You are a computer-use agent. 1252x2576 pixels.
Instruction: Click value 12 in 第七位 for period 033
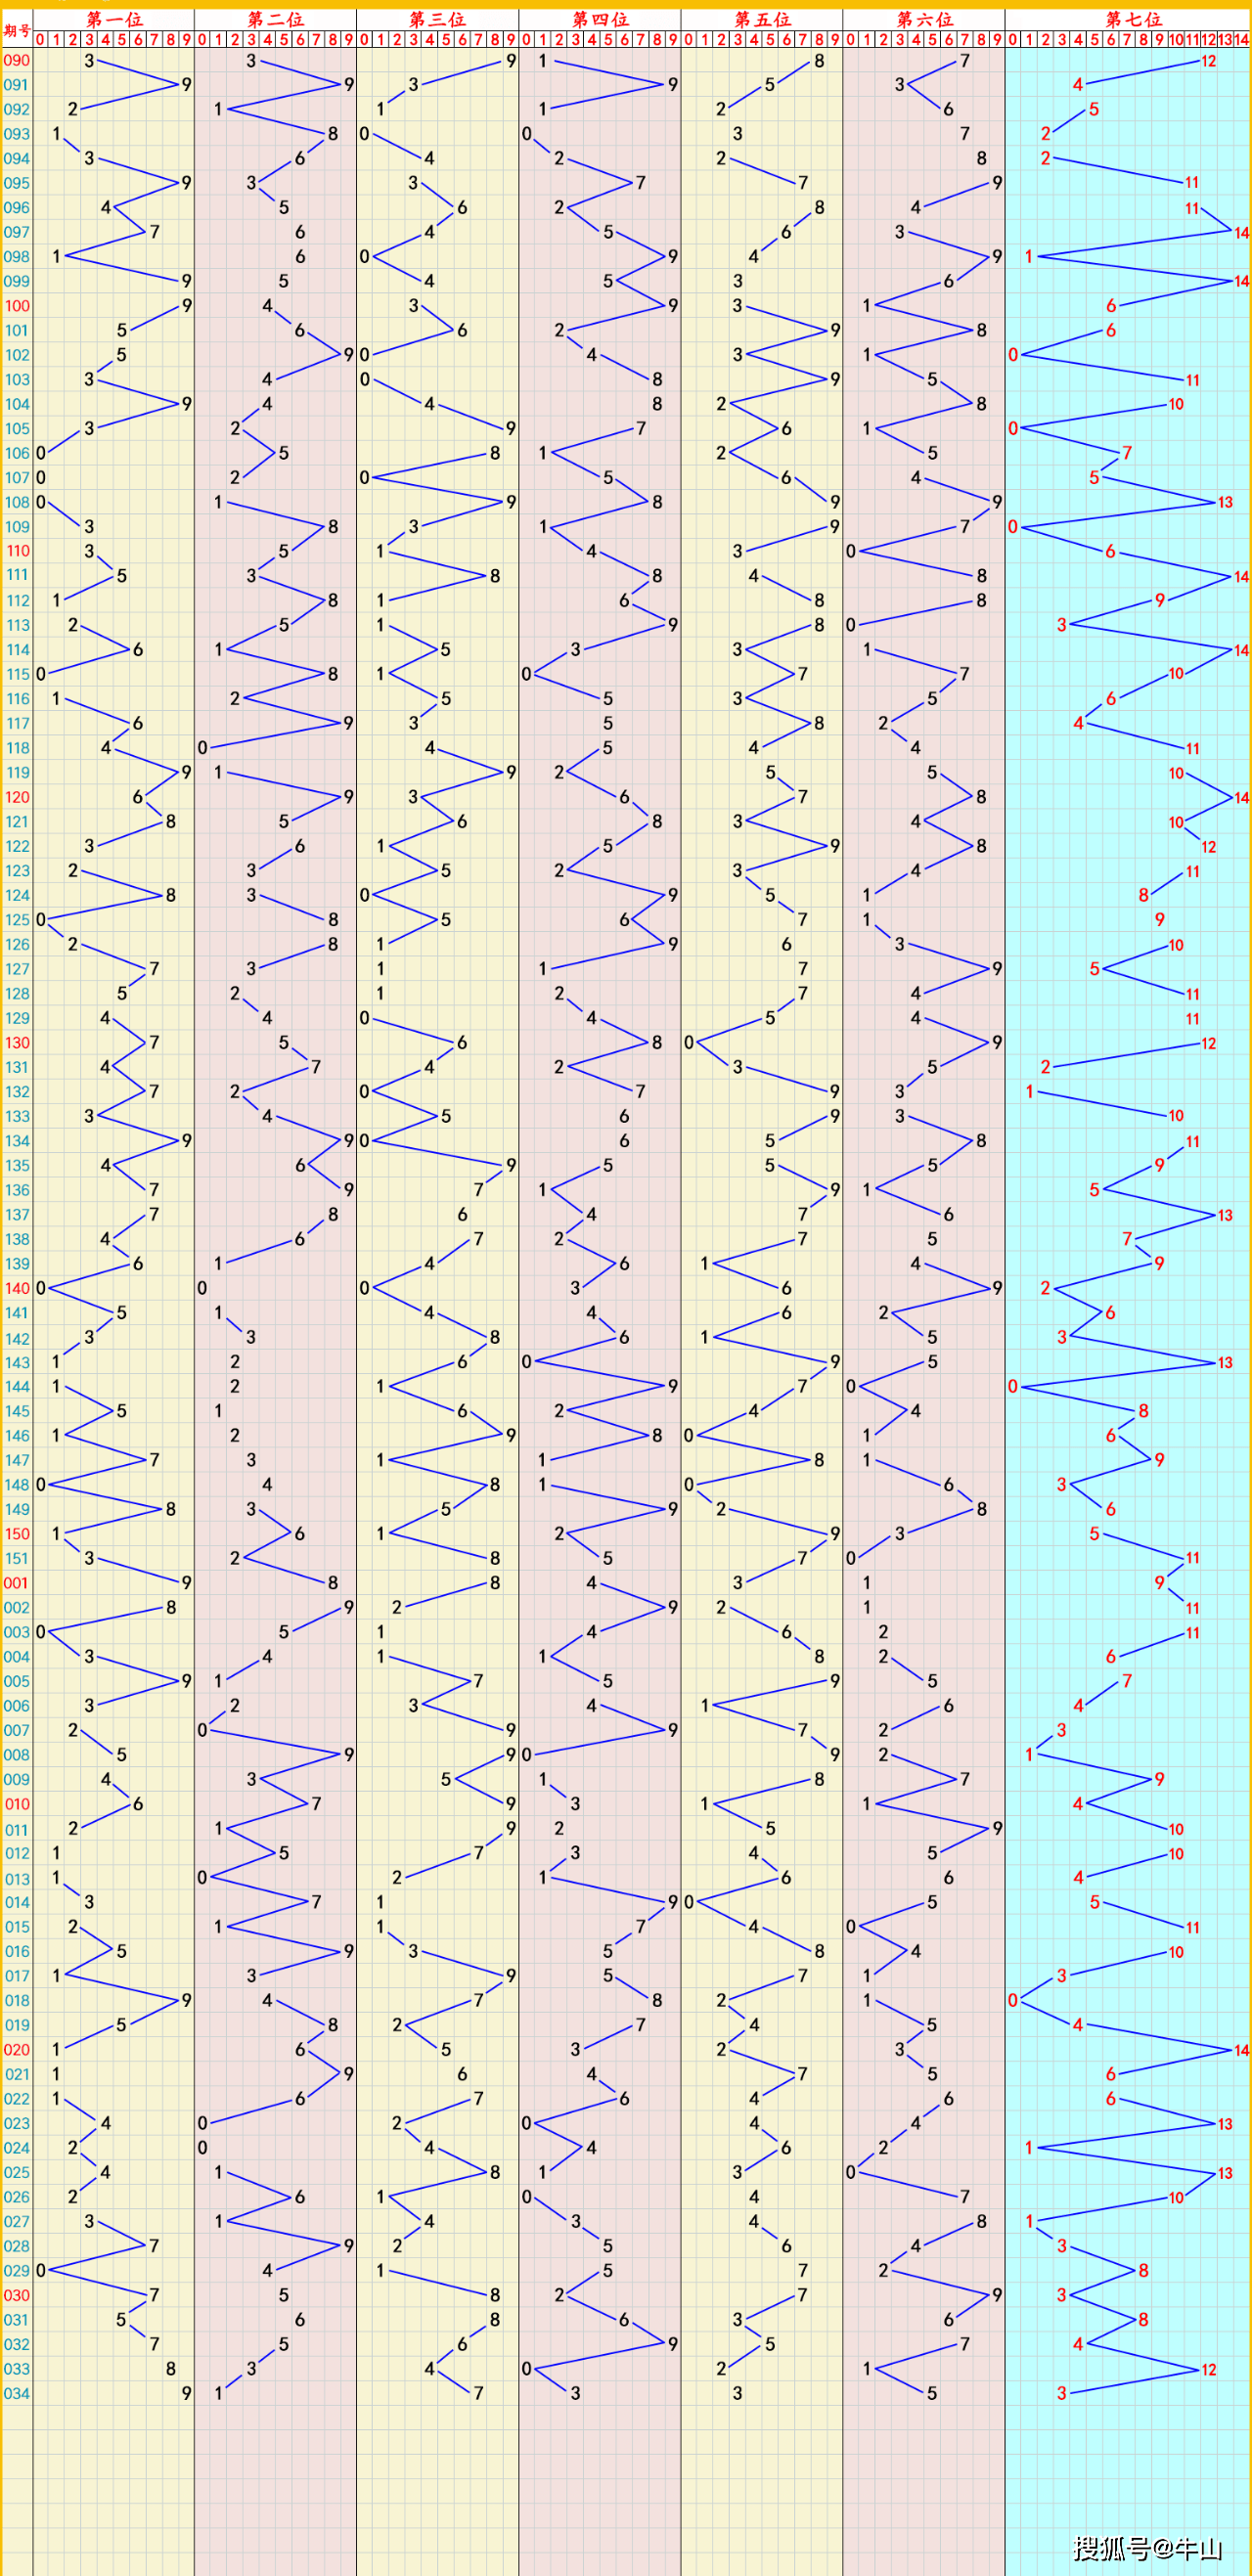(1209, 2369)
